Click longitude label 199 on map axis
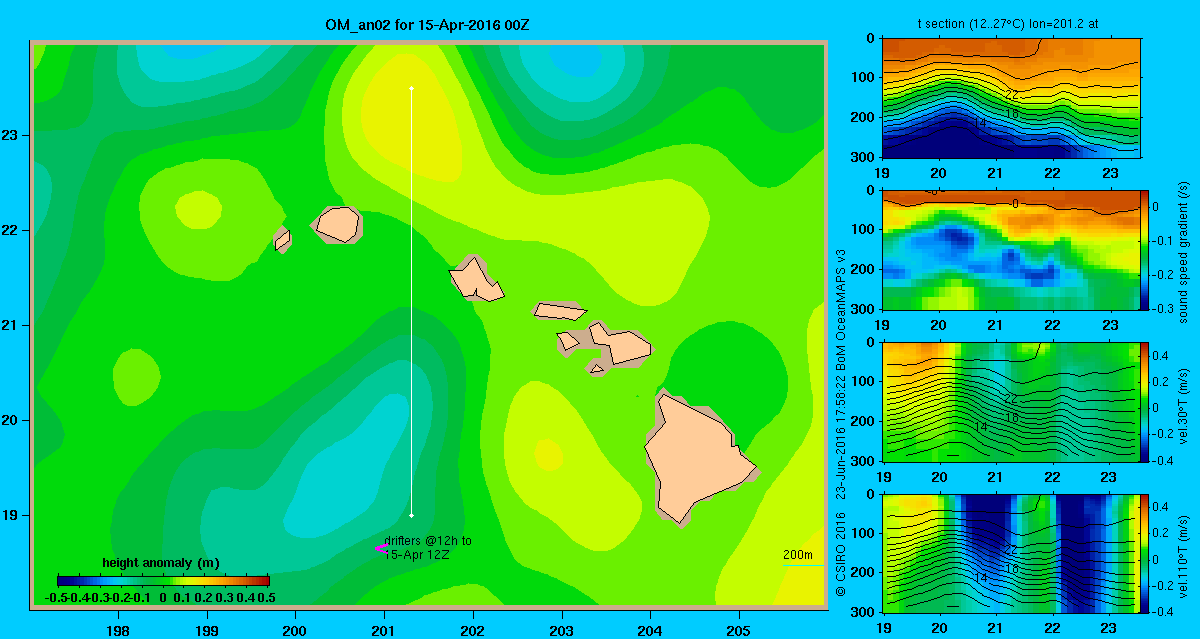This screenshot has width=1200, height=639. (207, 630)
